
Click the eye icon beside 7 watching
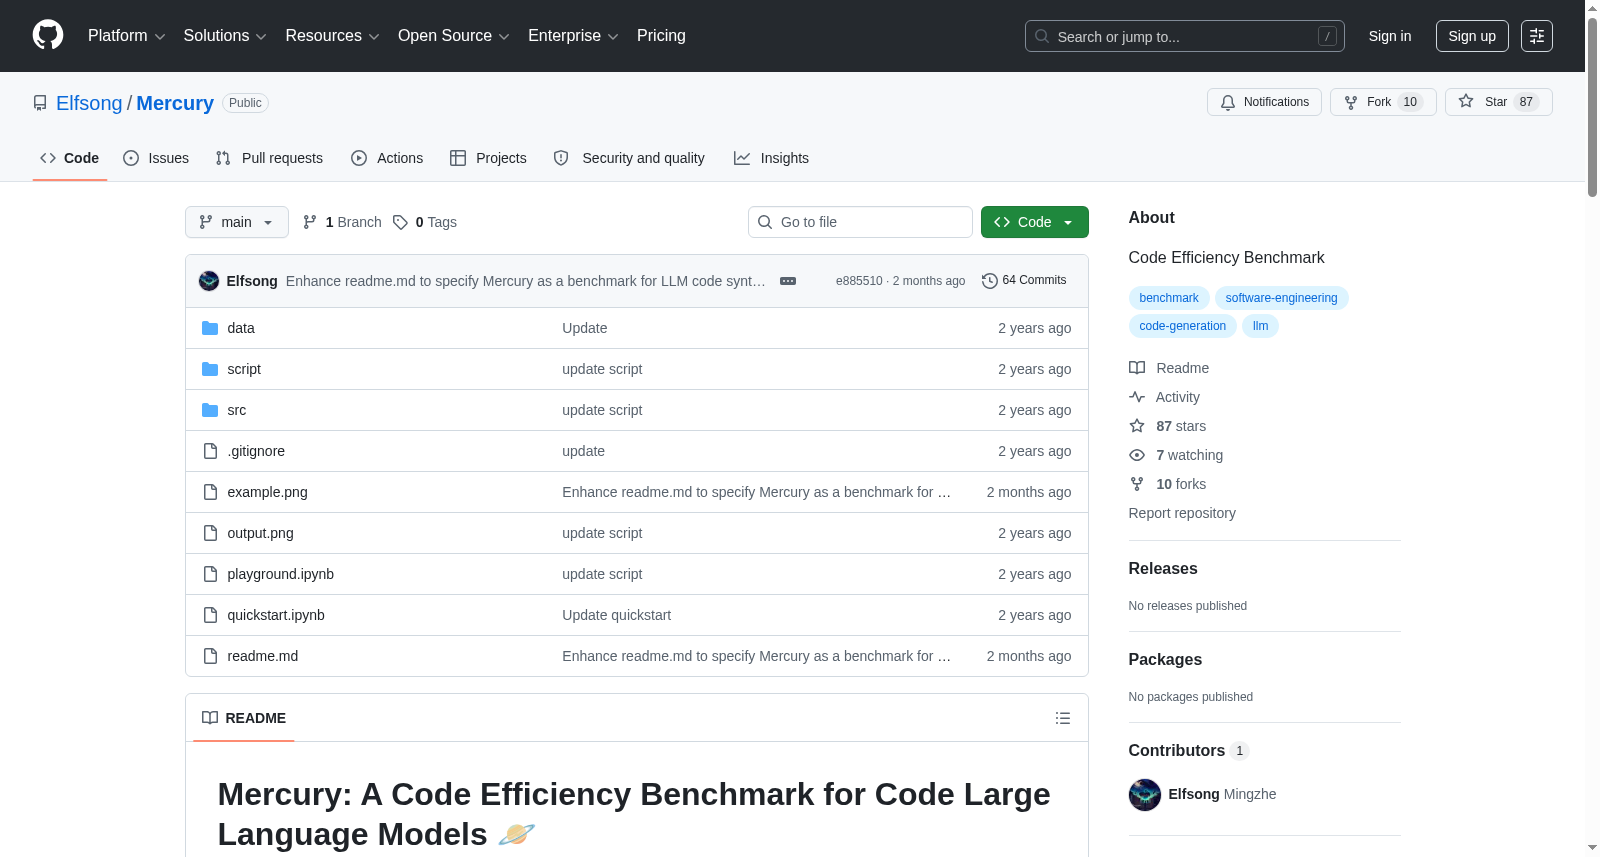(1137, 455)
